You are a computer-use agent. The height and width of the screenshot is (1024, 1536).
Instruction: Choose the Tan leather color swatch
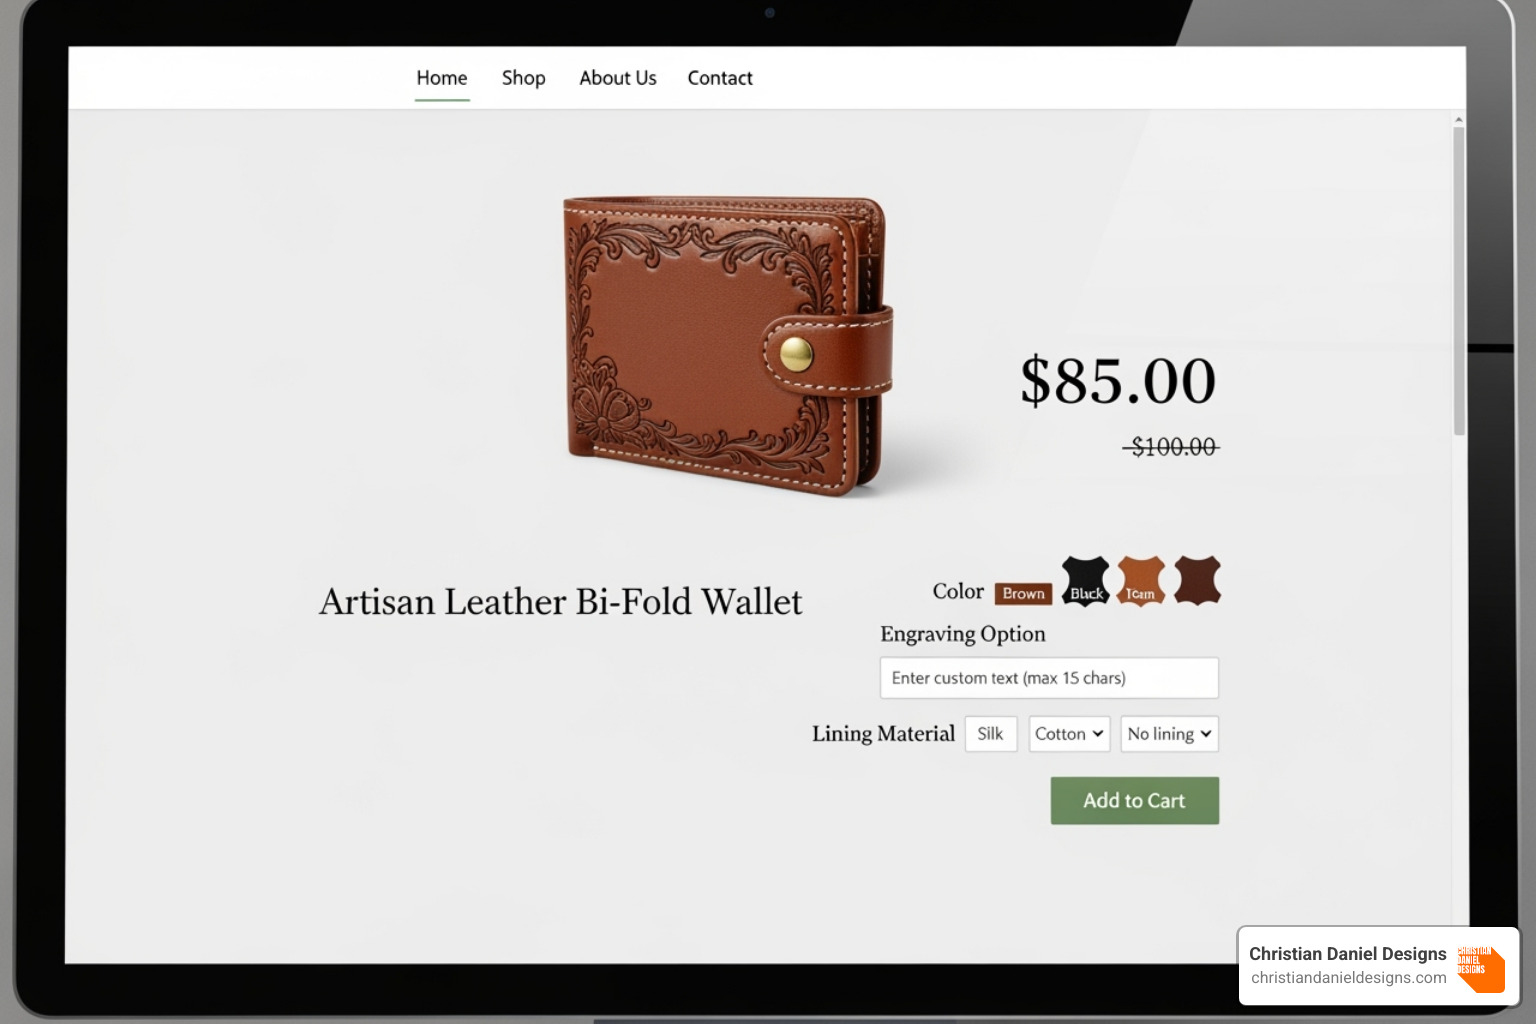coord(1141,581)
